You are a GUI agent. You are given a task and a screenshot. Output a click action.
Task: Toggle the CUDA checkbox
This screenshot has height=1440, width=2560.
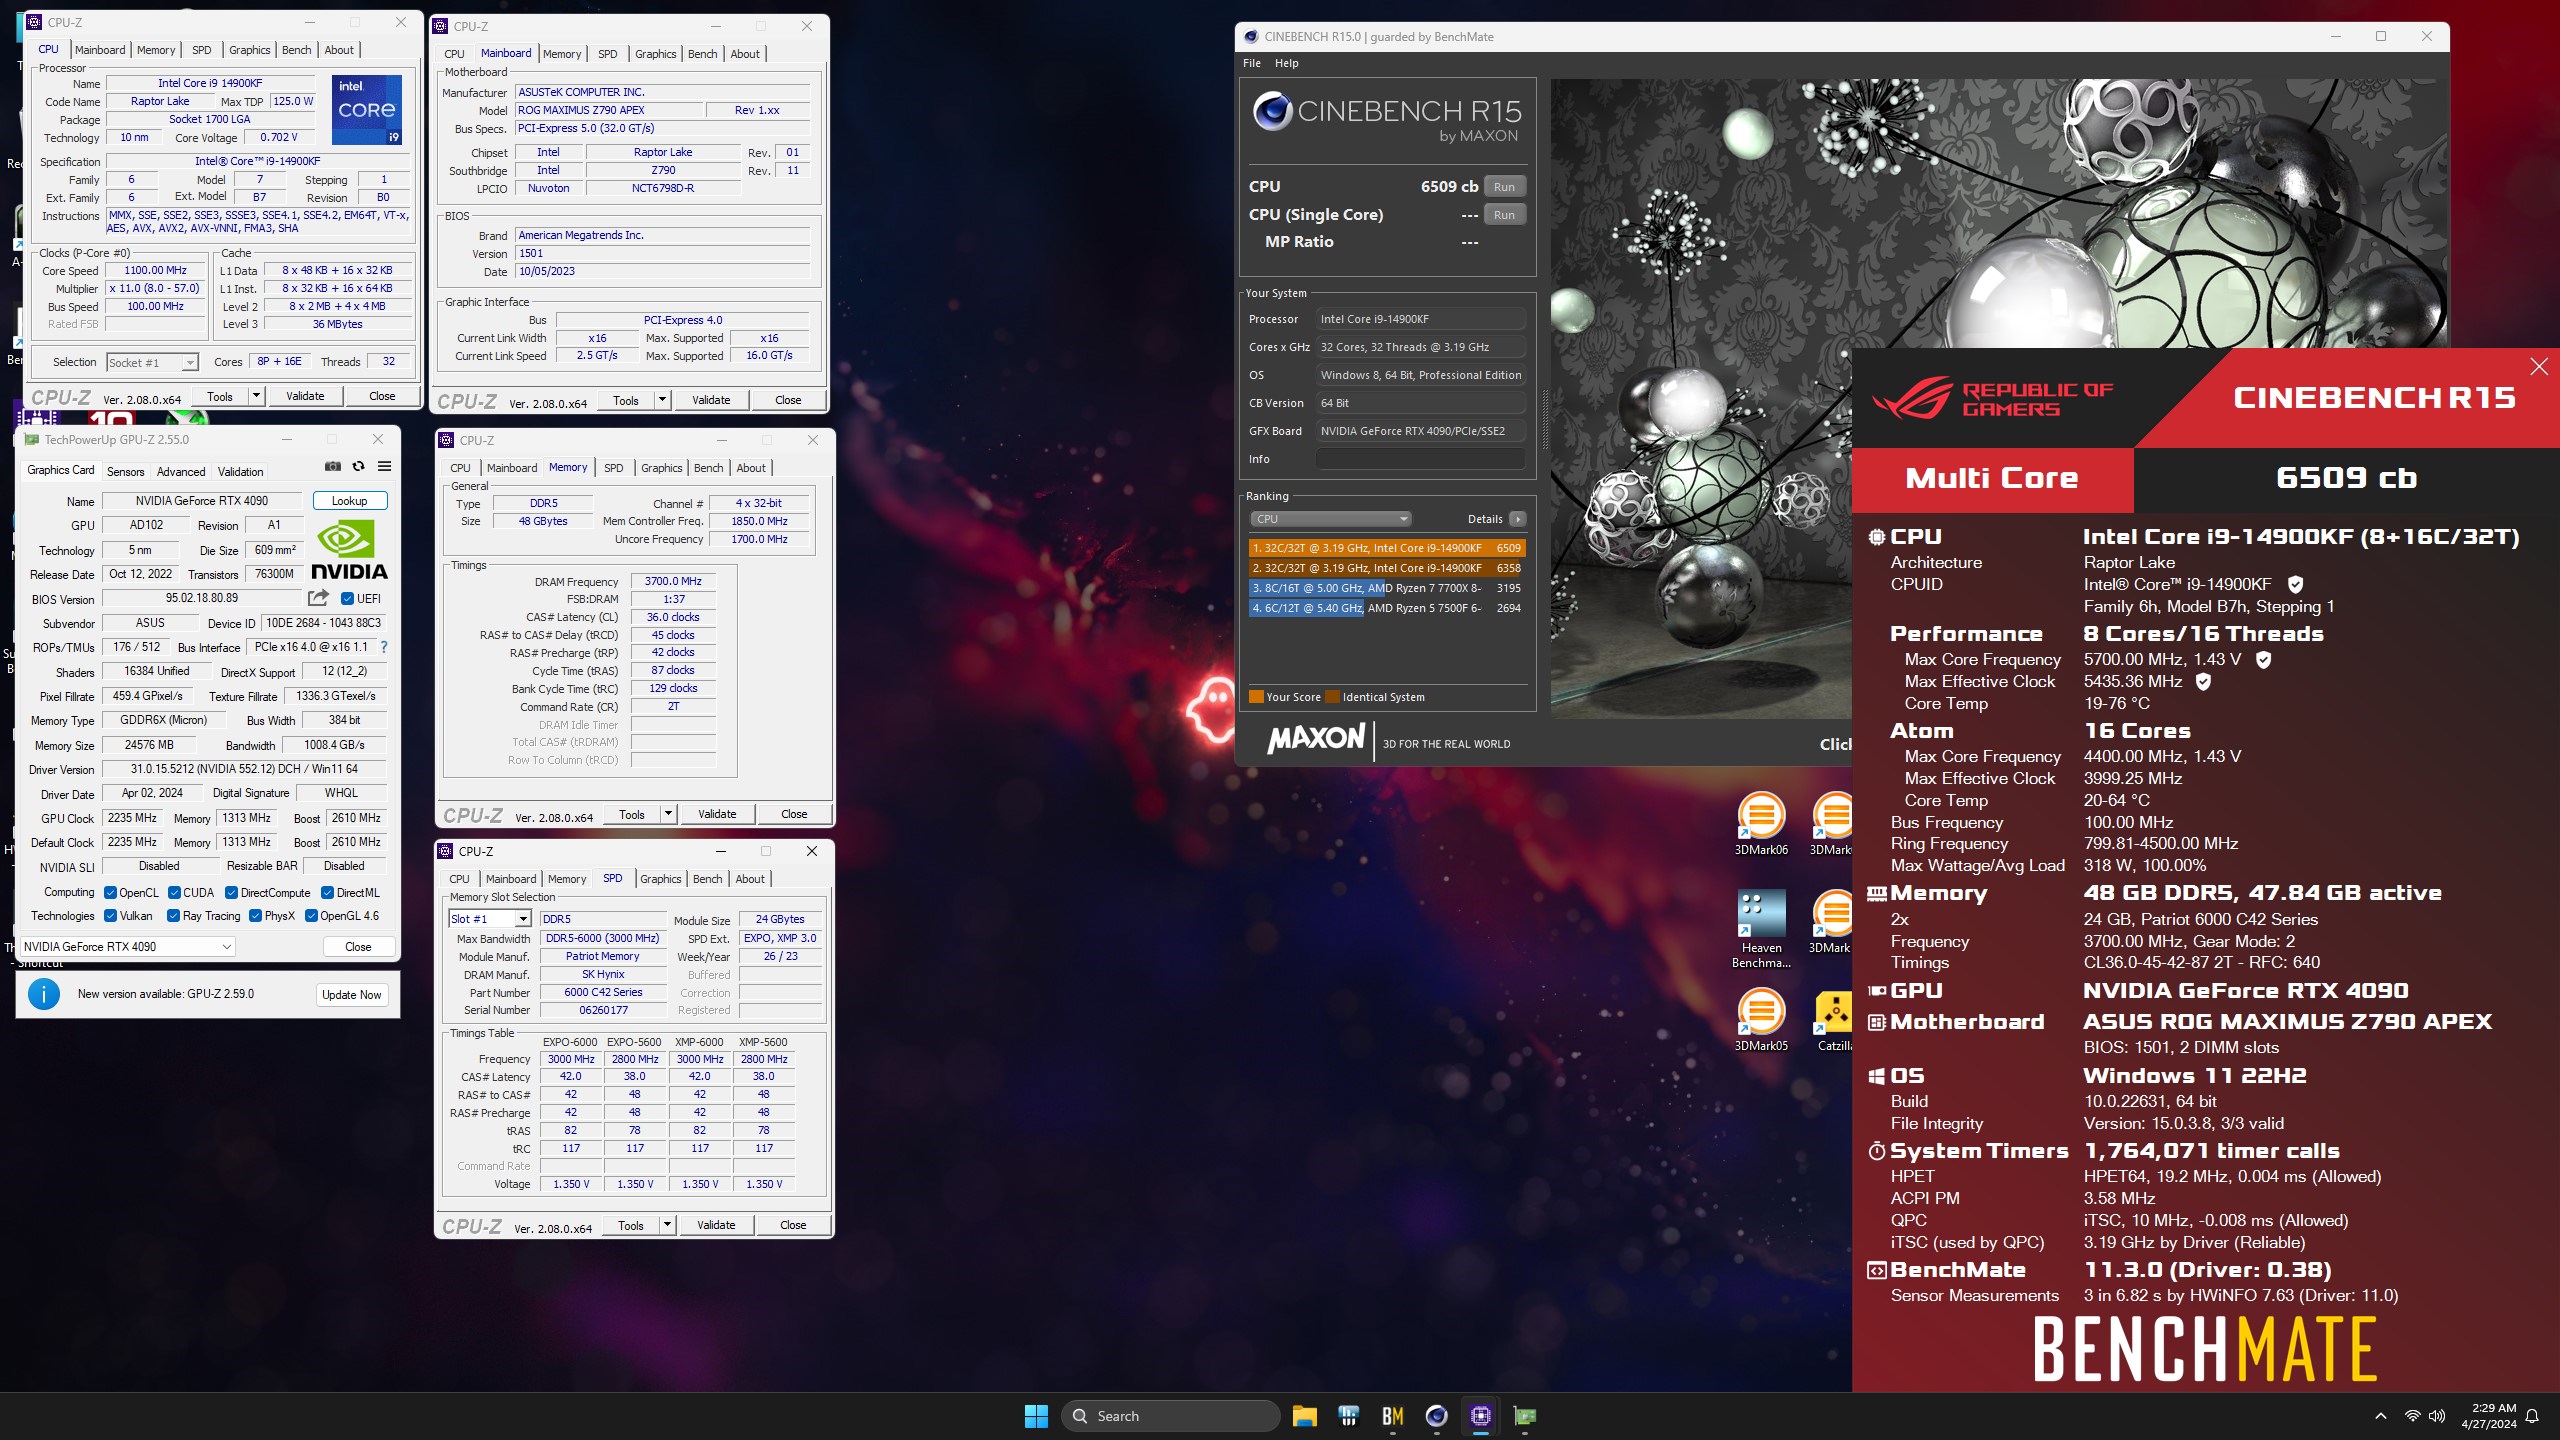click(175, 893)
